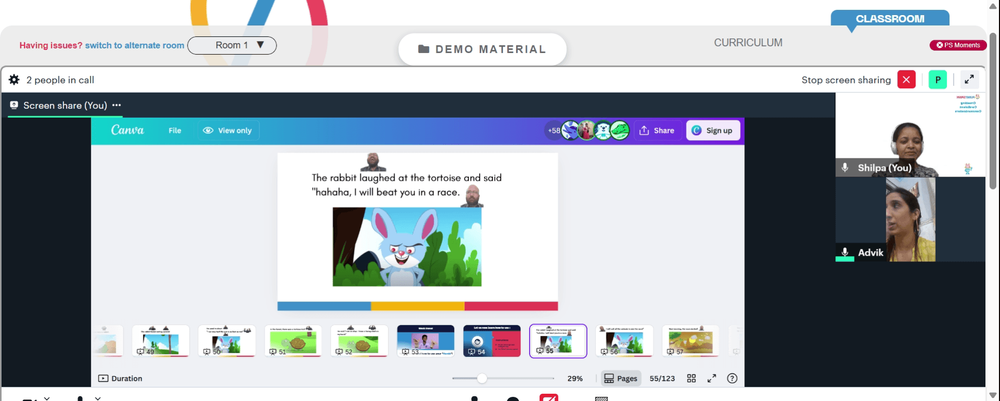The width and height of the screenshot is (1000, 401).
Task: Select page 49 thumbnail
Action: point(161,341)
